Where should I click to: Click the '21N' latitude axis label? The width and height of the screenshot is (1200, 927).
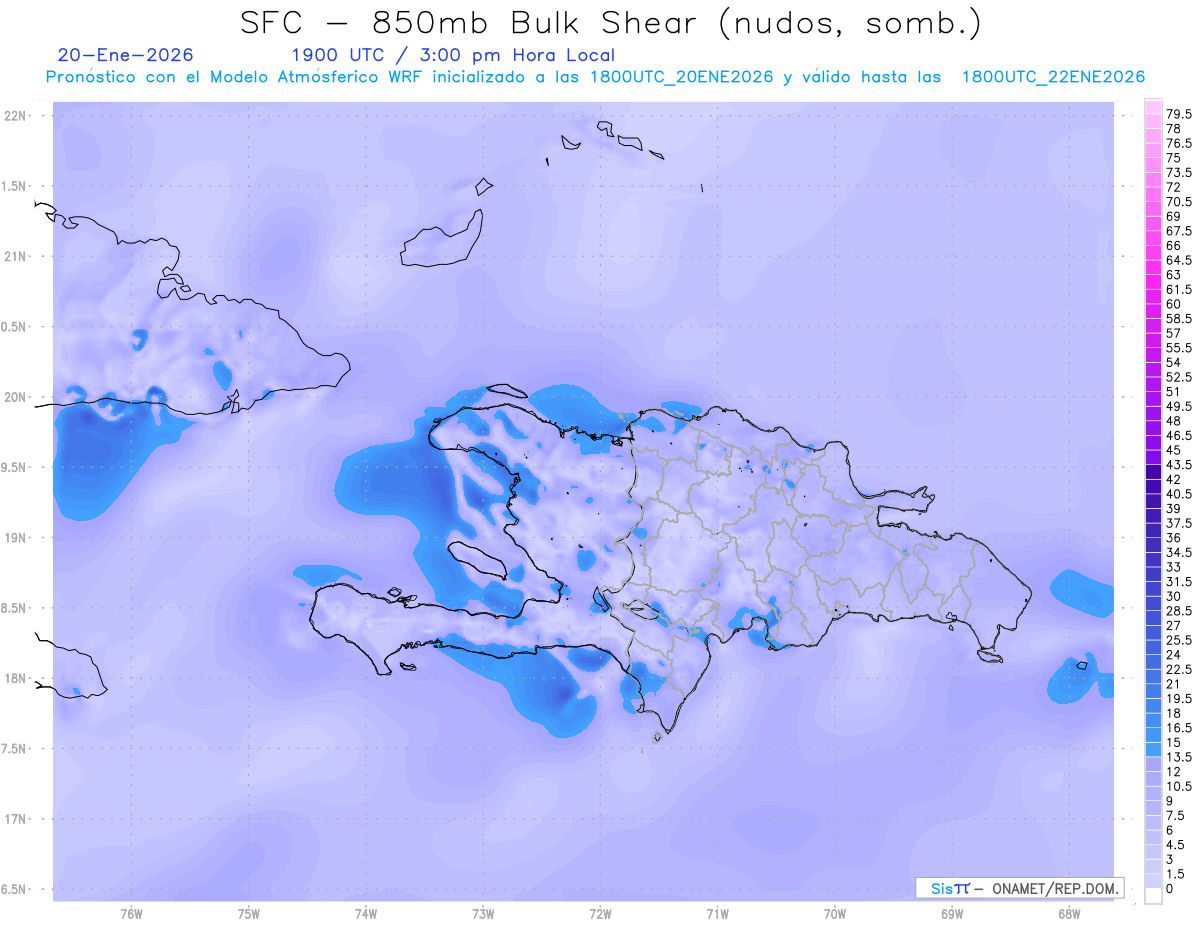point(15,257)
